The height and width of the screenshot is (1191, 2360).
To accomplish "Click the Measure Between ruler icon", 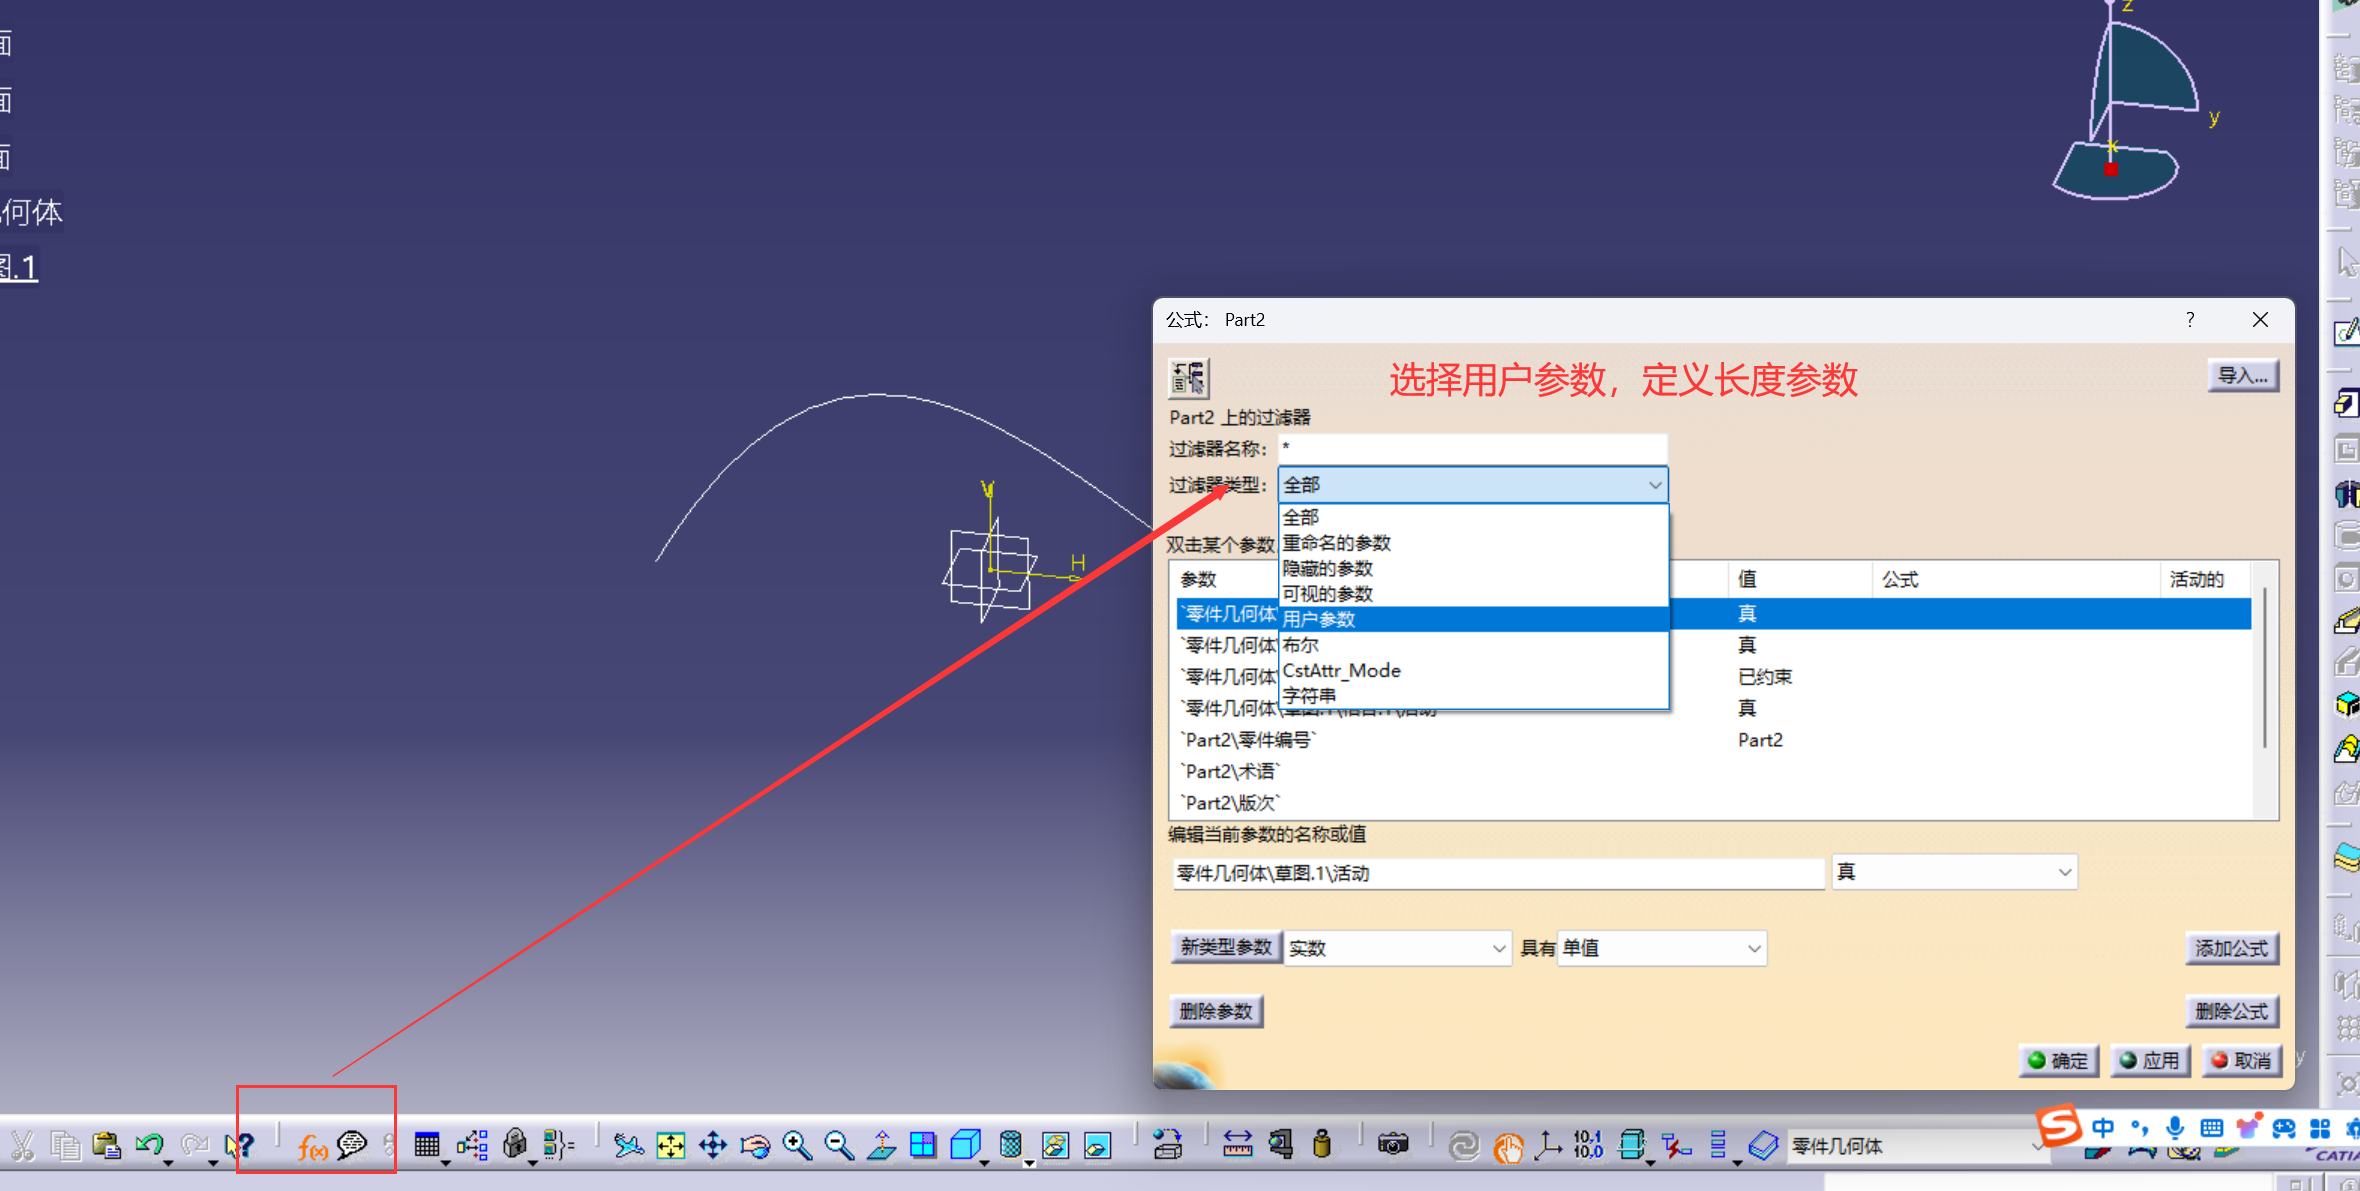I will 1237,1145.
